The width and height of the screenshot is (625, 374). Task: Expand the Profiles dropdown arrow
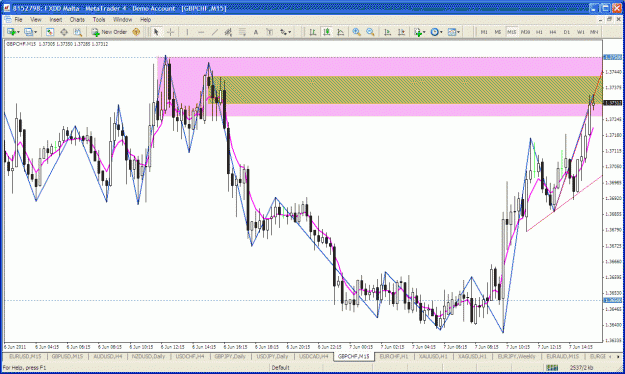click(35, 32)
